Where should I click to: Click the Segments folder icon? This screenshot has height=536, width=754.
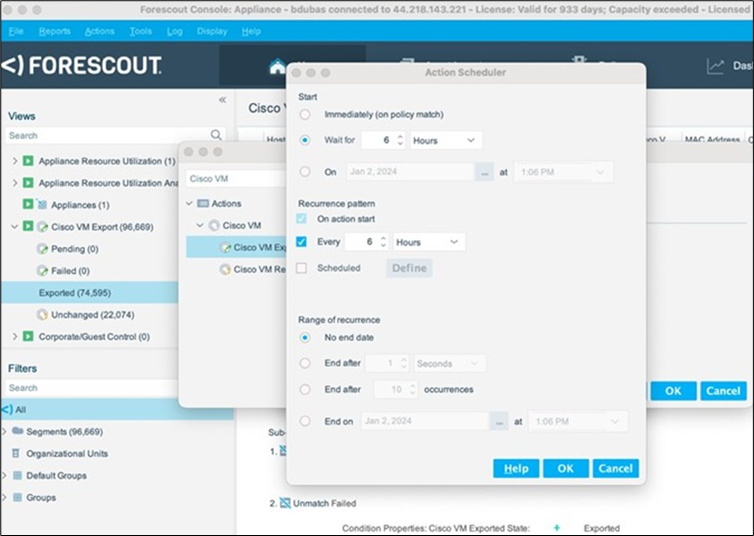pyautogui.click(x=17, y=431)
